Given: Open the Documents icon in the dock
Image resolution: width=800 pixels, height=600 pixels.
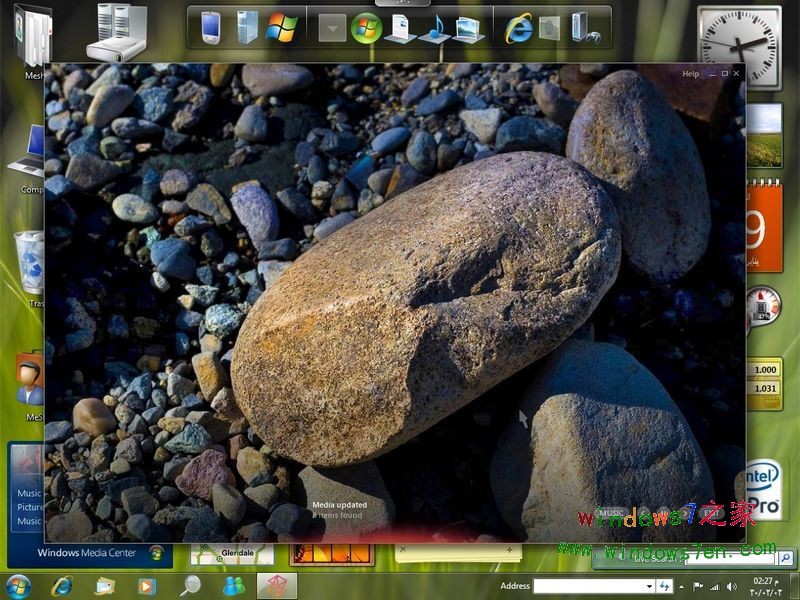Looking at the screenshot, I should point(400,28).
